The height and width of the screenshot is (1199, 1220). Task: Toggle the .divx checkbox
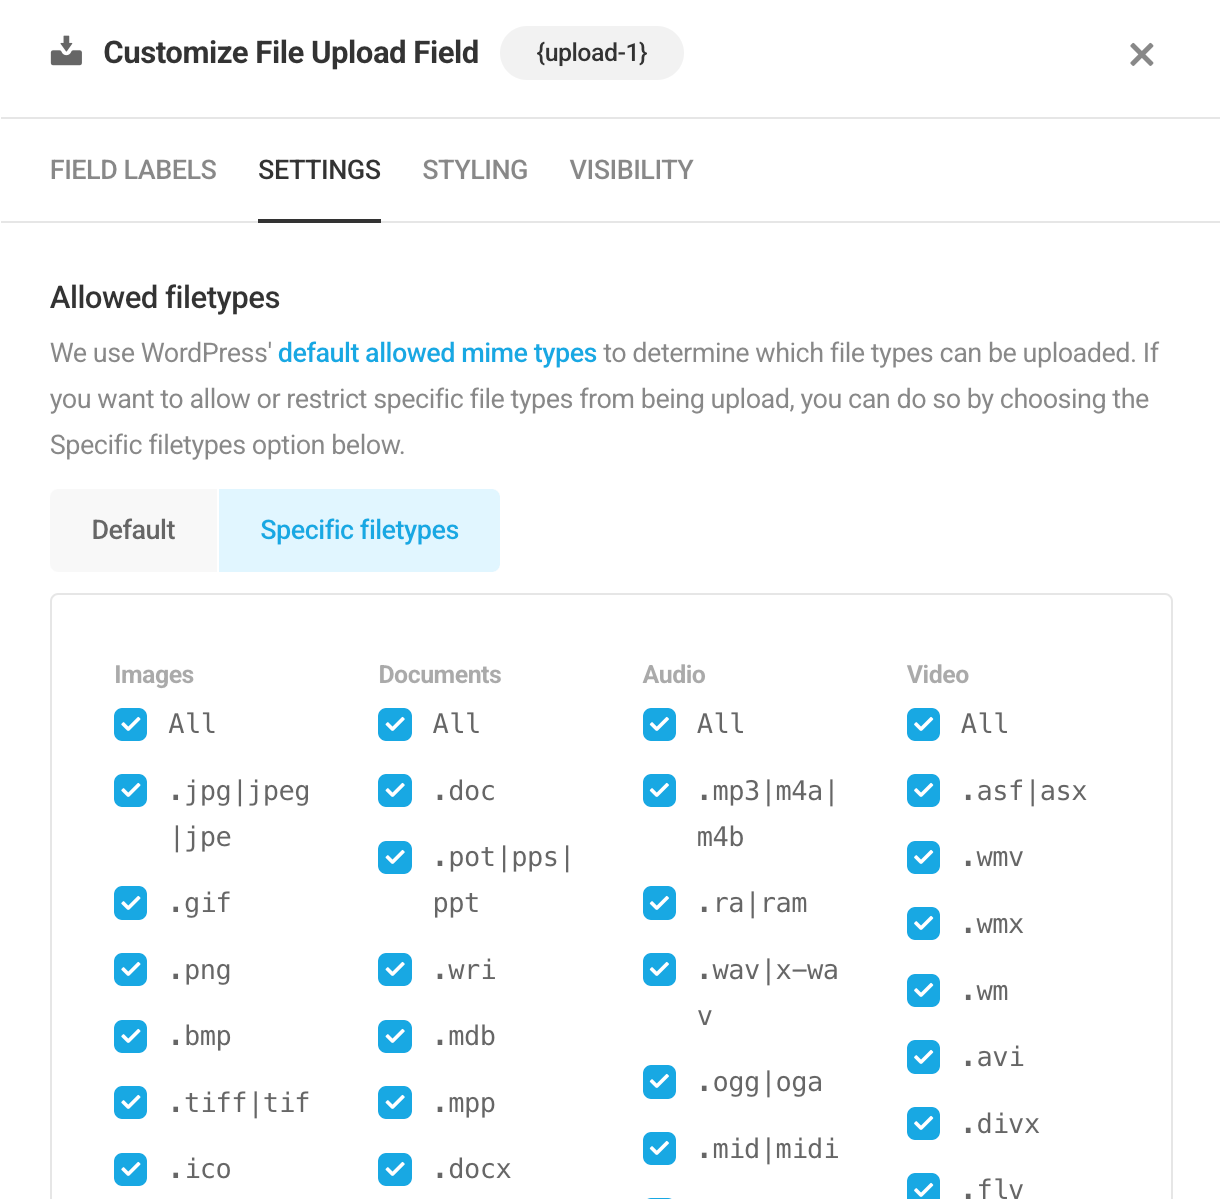tap(924, 1124)
